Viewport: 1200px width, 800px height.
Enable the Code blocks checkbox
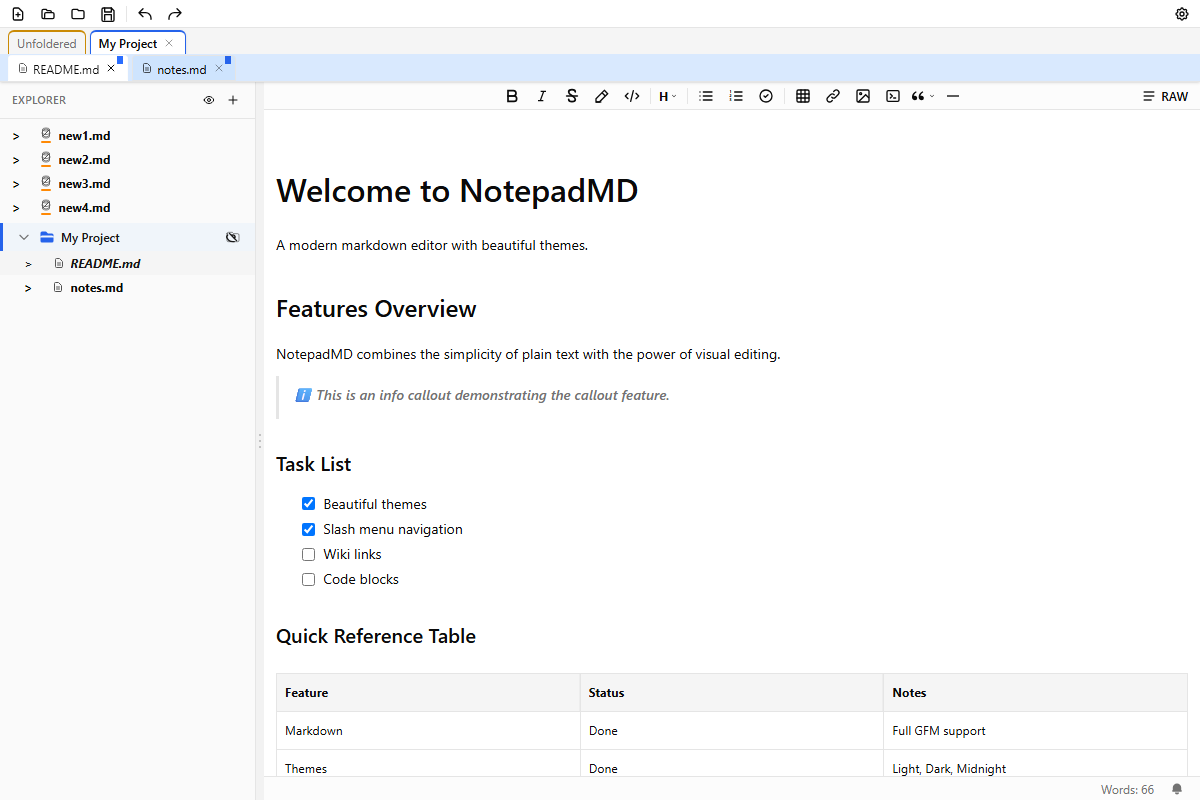[308, 578]
